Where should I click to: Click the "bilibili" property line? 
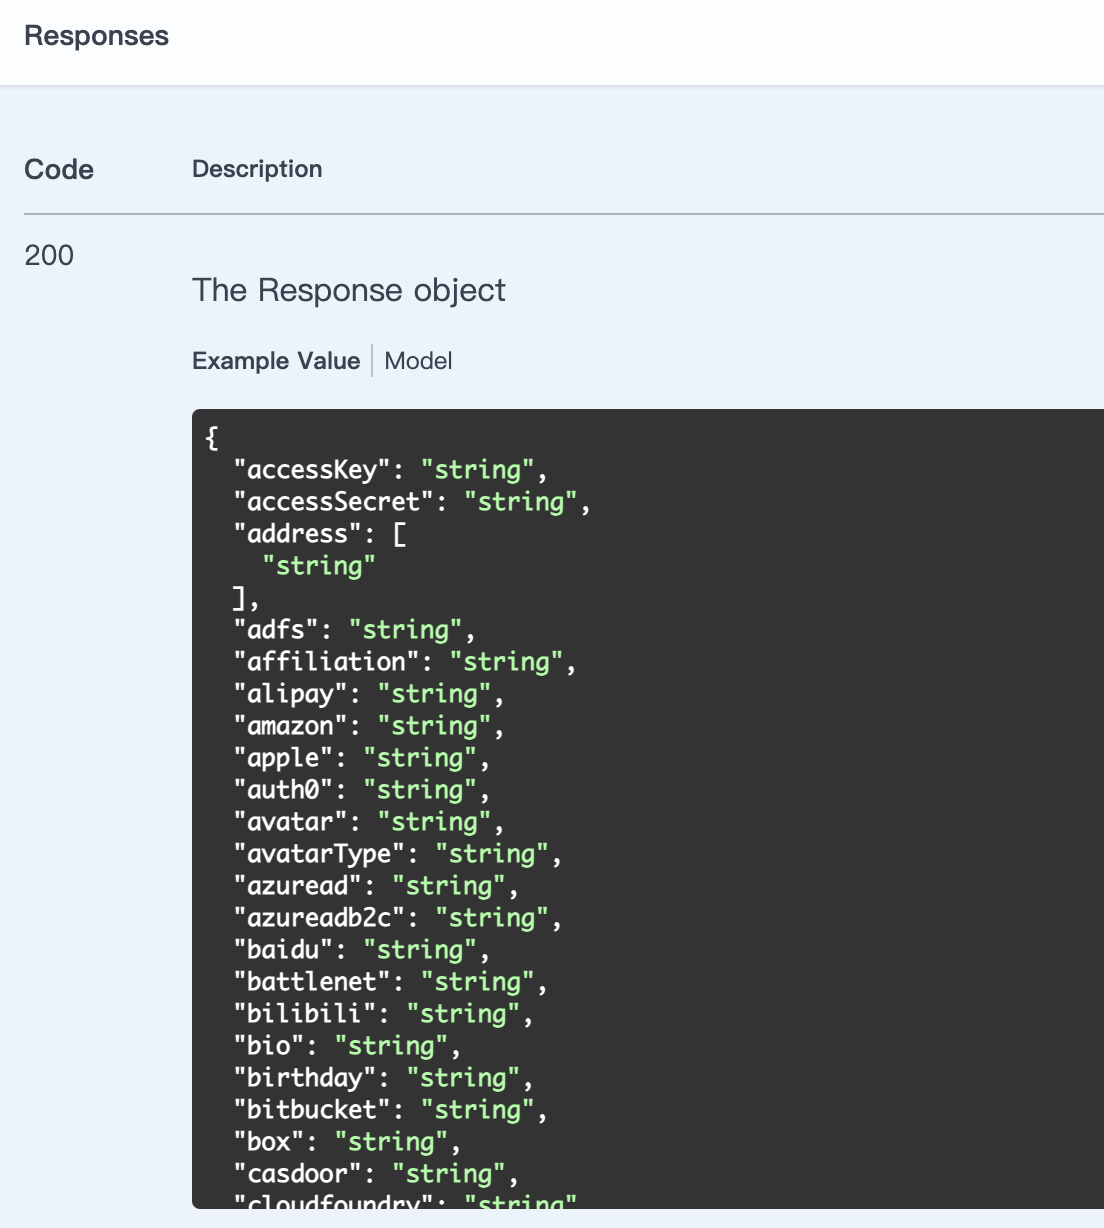pos(382,1014)
